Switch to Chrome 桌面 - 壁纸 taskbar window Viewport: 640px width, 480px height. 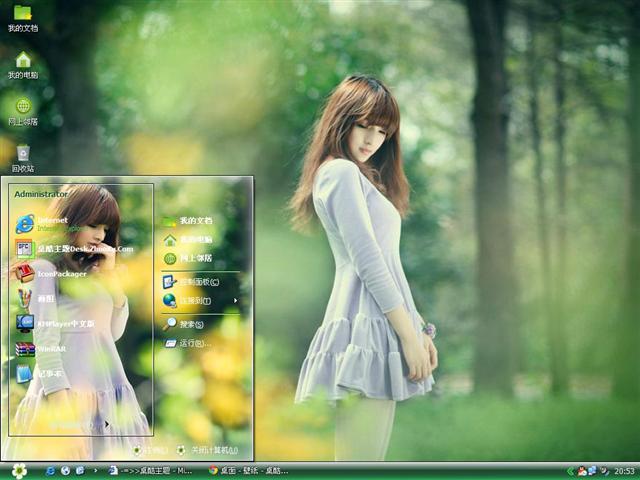click(x=248, y=471)
